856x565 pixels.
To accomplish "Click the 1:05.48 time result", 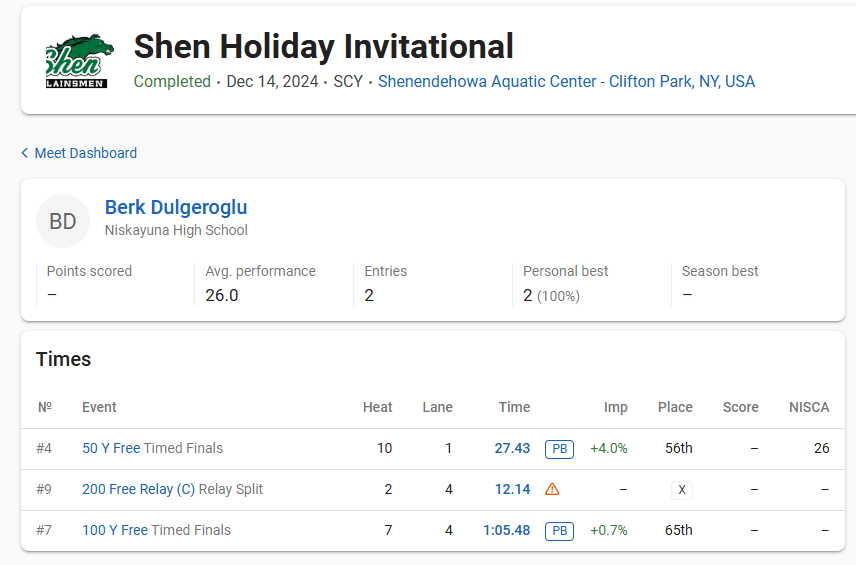I will [x=506, y=531].
